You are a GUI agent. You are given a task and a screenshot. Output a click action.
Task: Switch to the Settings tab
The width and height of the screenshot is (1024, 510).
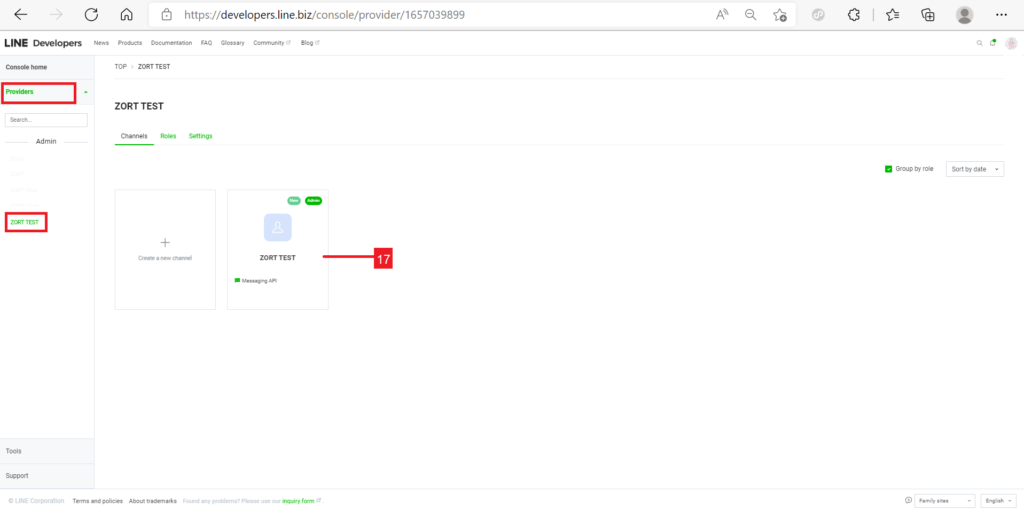point(200,136)
